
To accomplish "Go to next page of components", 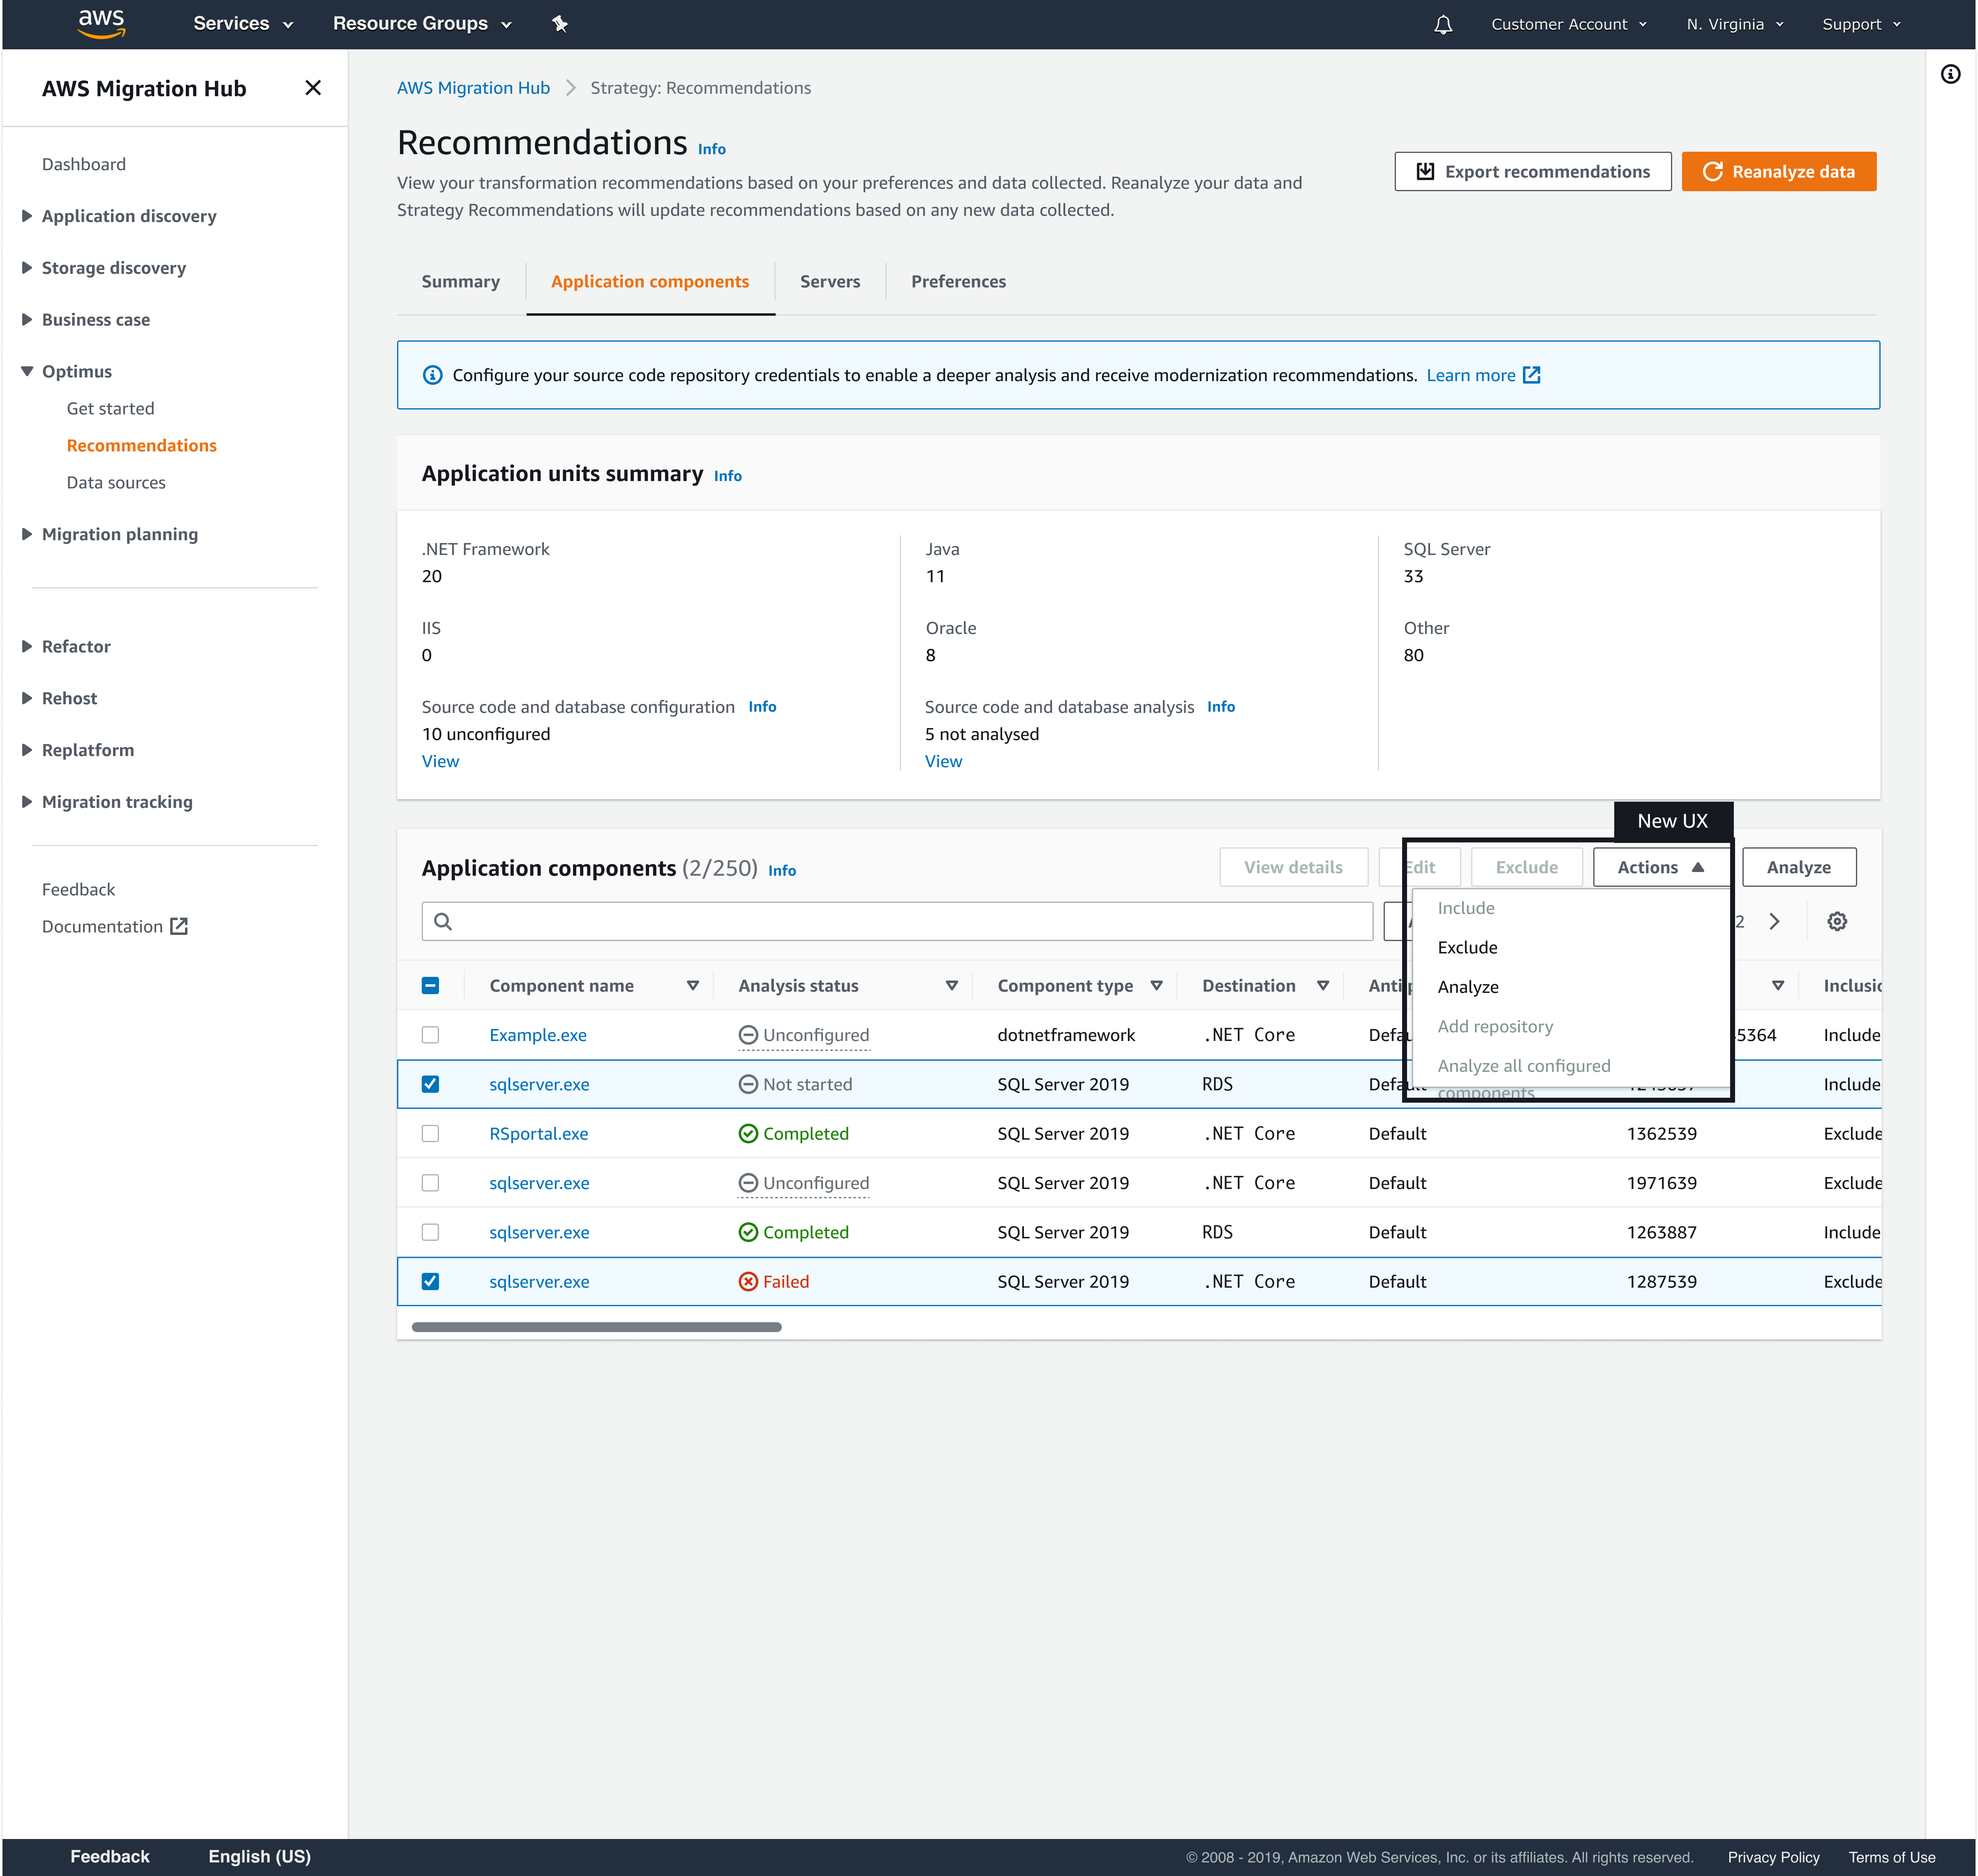I will 1774,921.
